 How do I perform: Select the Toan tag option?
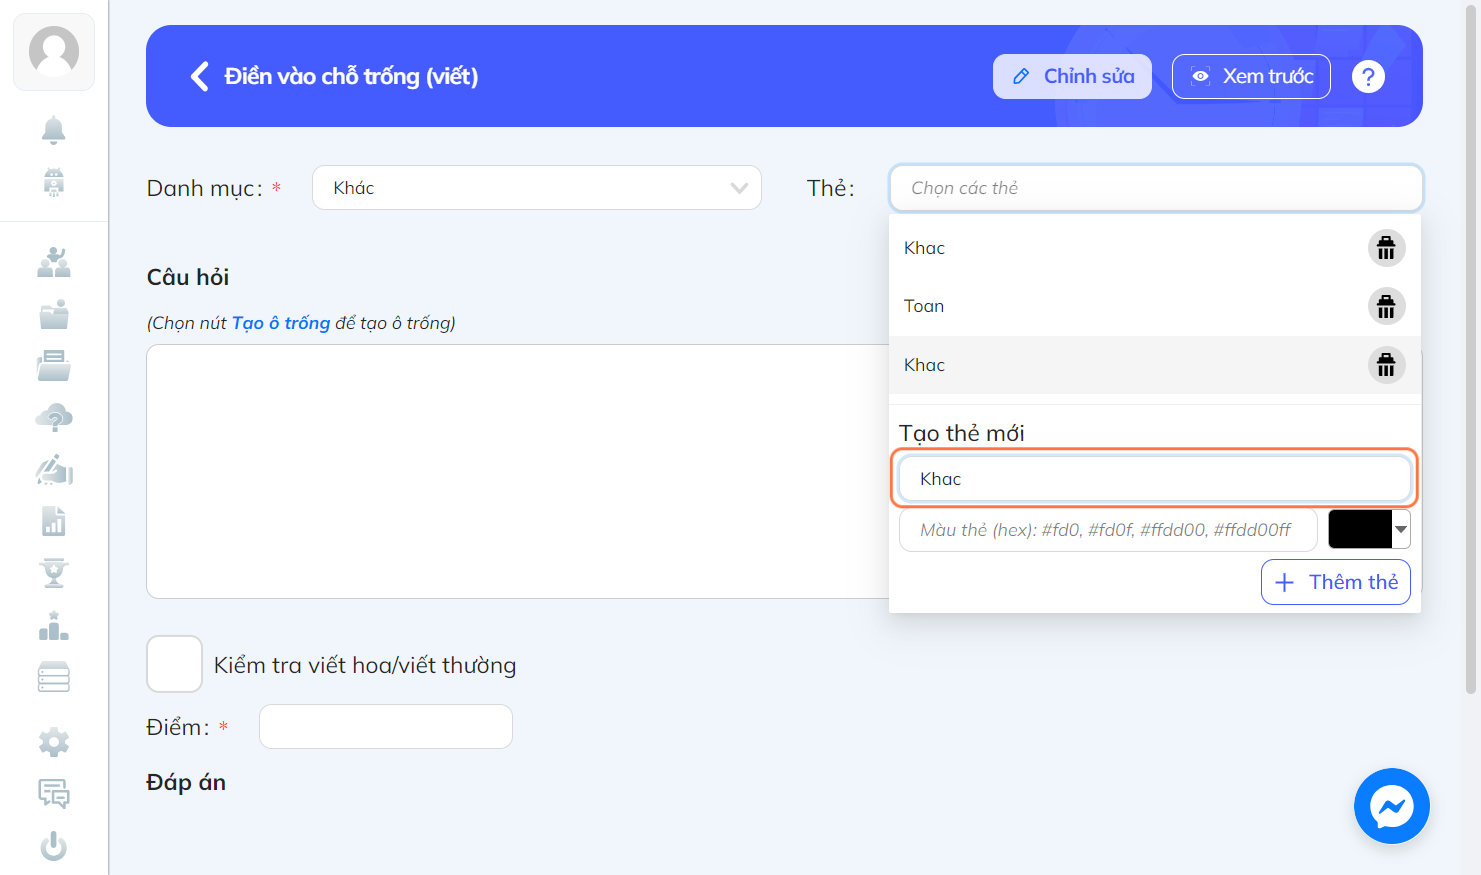pos(1155,306)
